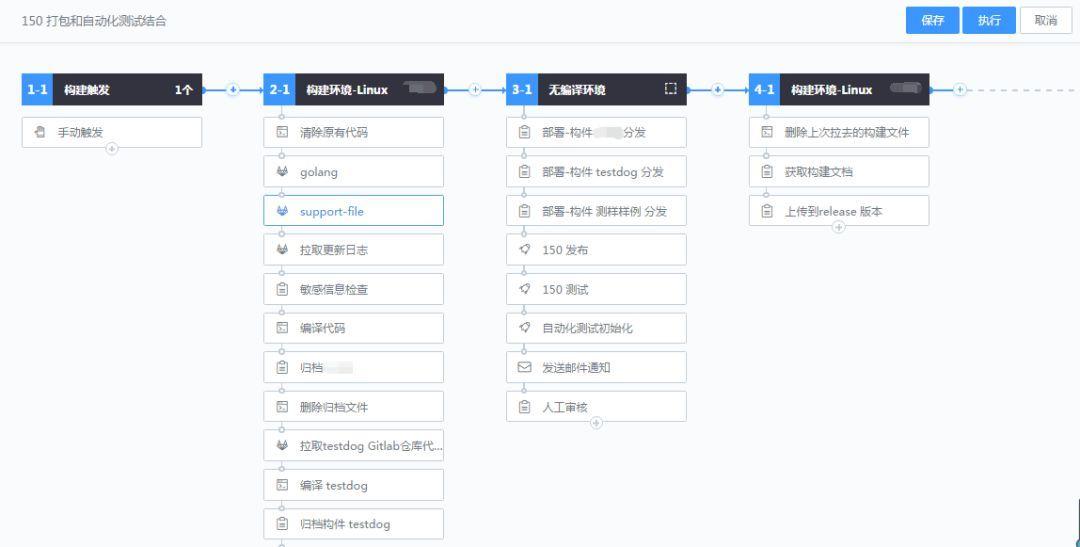Image resolution: width=1080 pixels, height=547 pixels.
Task: Open the support-file task
Action: point(353,211)
